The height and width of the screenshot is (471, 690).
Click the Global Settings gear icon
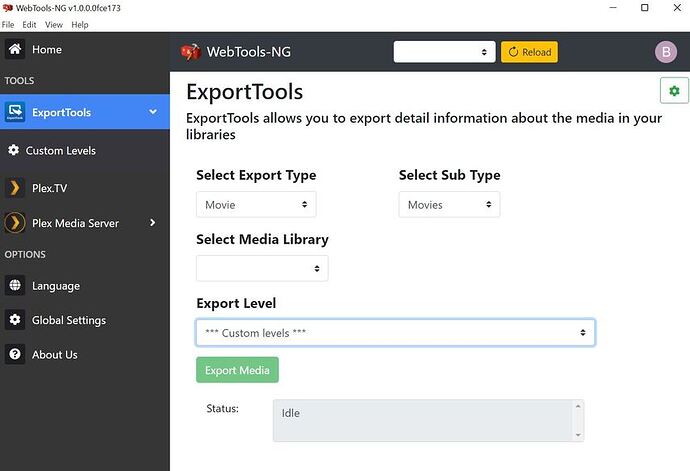click(x=15, y=320)
